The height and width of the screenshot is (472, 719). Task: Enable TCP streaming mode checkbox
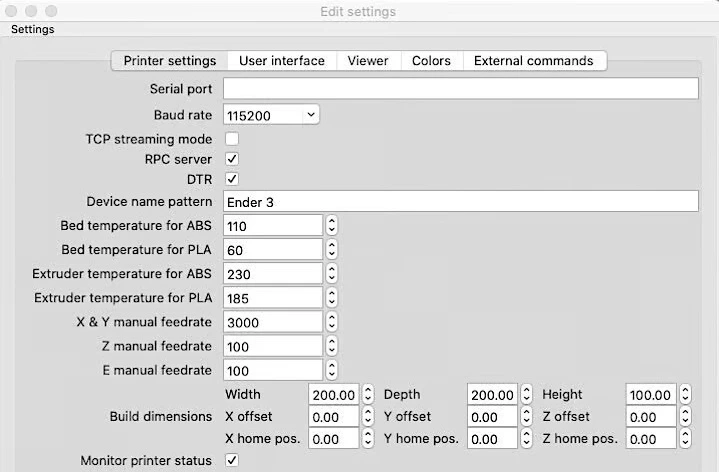pos(232,139)
